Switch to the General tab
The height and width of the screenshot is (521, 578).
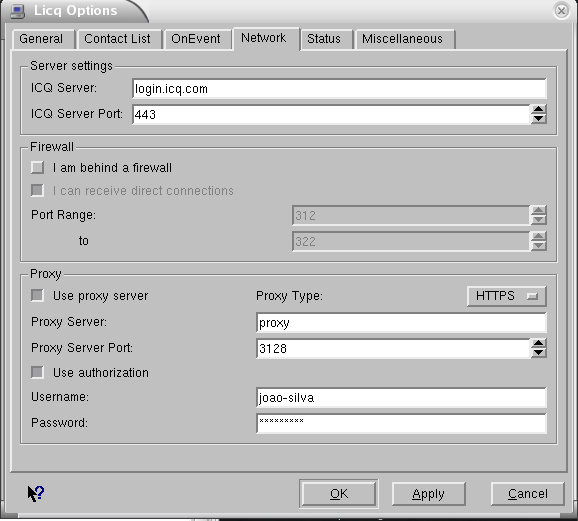[44, 39]
